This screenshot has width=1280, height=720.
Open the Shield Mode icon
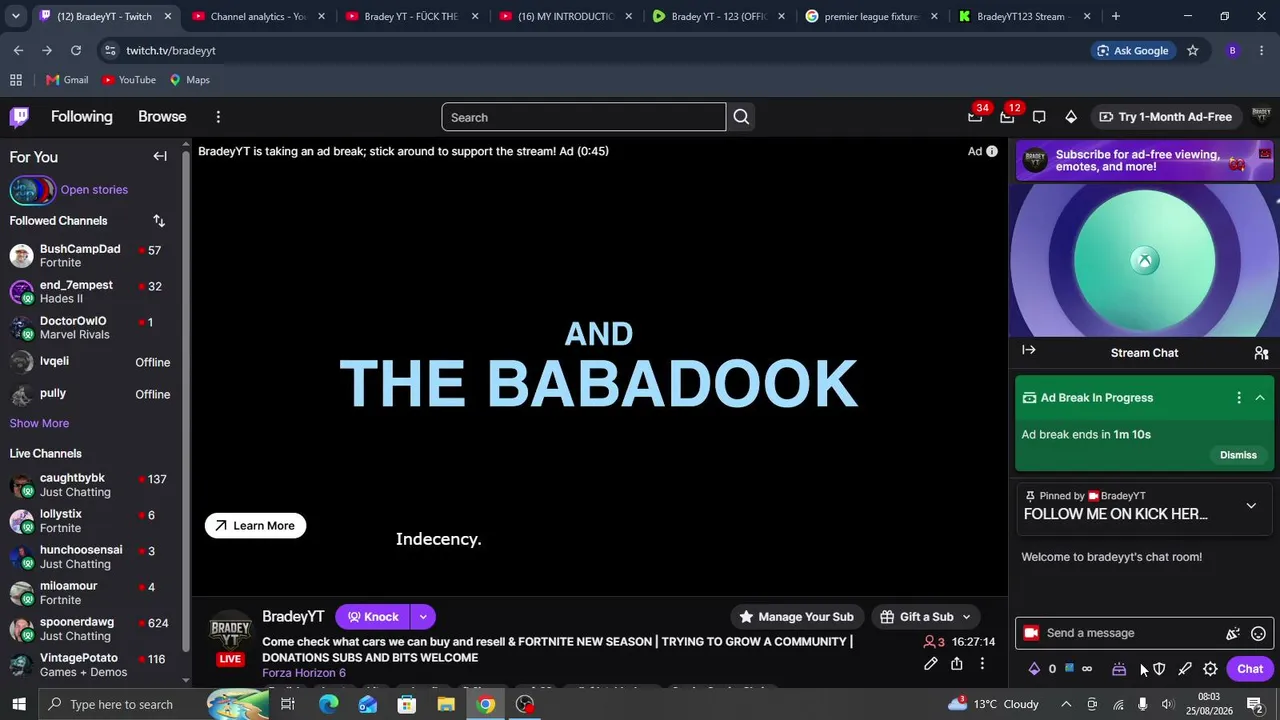pos(1159,669)
